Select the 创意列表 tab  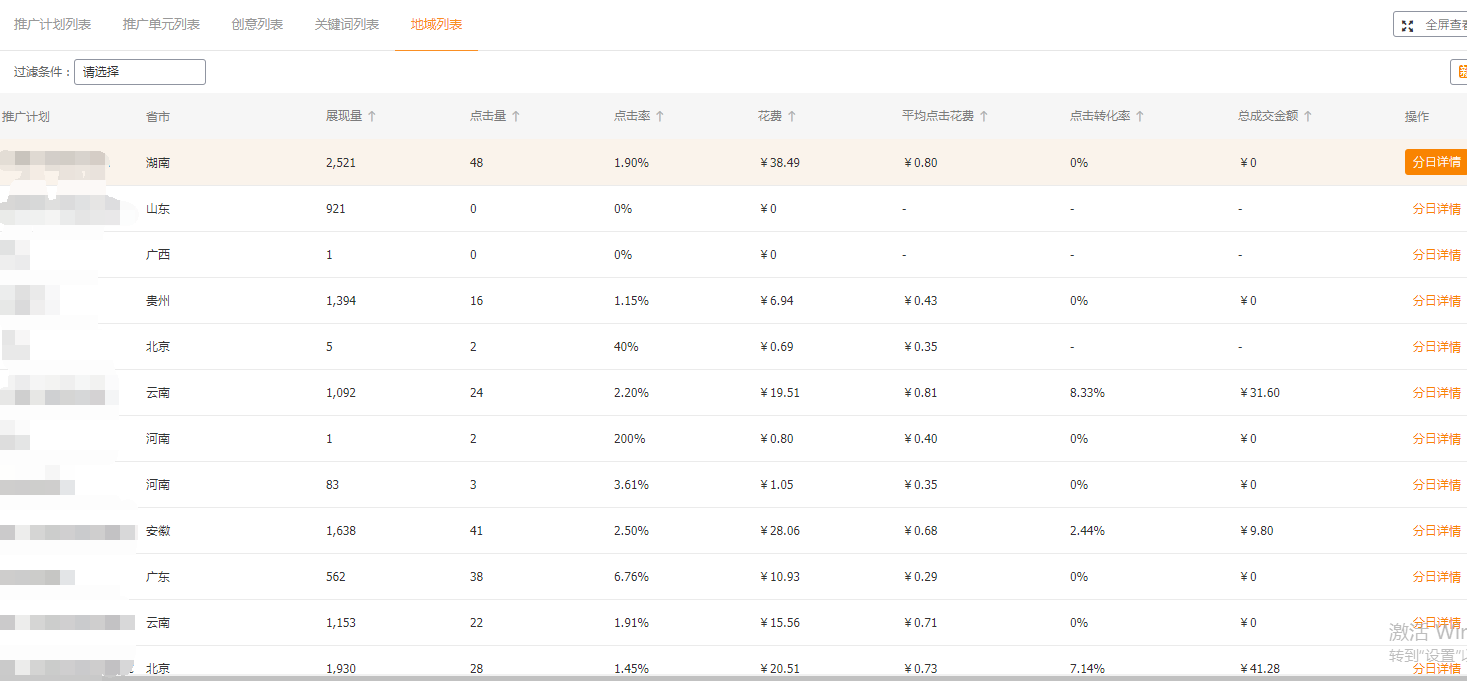click(x=257, y=24)
